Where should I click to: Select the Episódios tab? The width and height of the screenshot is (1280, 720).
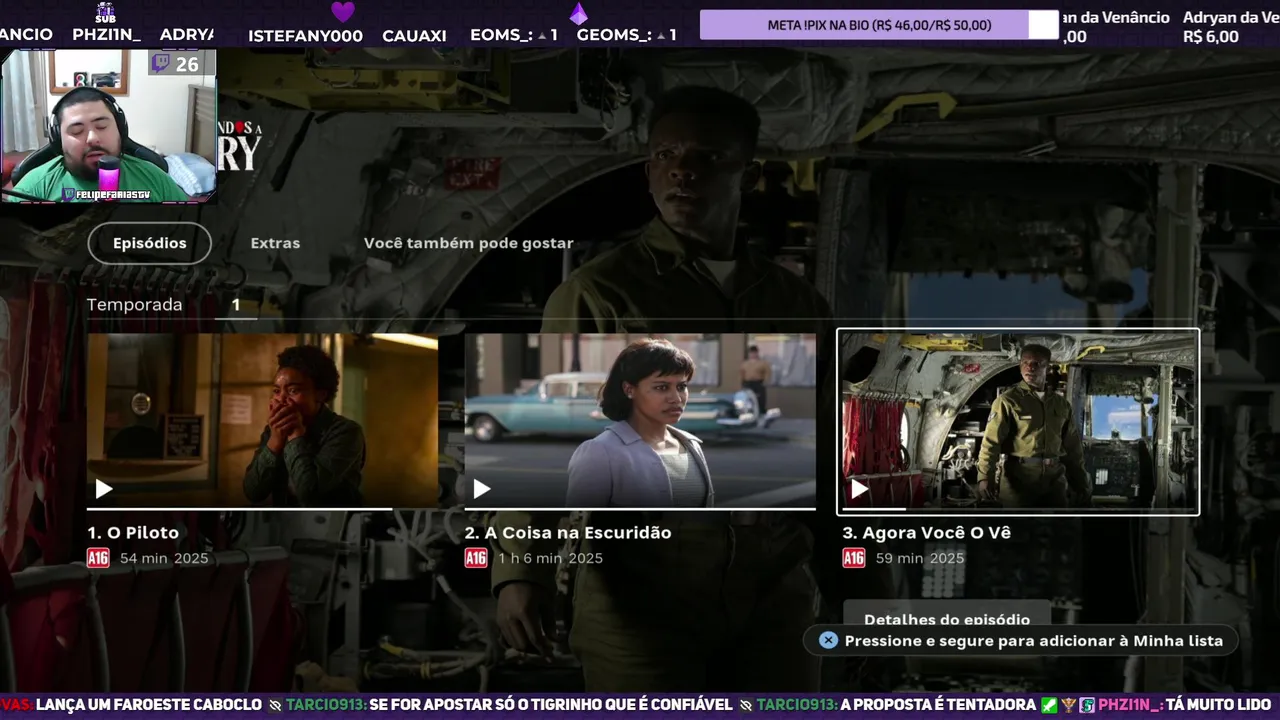coord(150,243)
